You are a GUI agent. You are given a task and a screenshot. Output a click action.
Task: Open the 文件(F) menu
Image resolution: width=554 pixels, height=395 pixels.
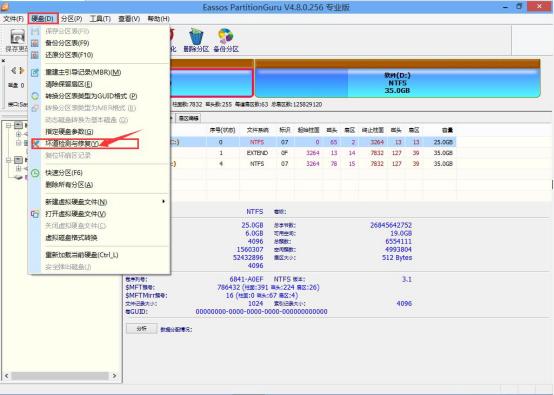click(13, 19)
